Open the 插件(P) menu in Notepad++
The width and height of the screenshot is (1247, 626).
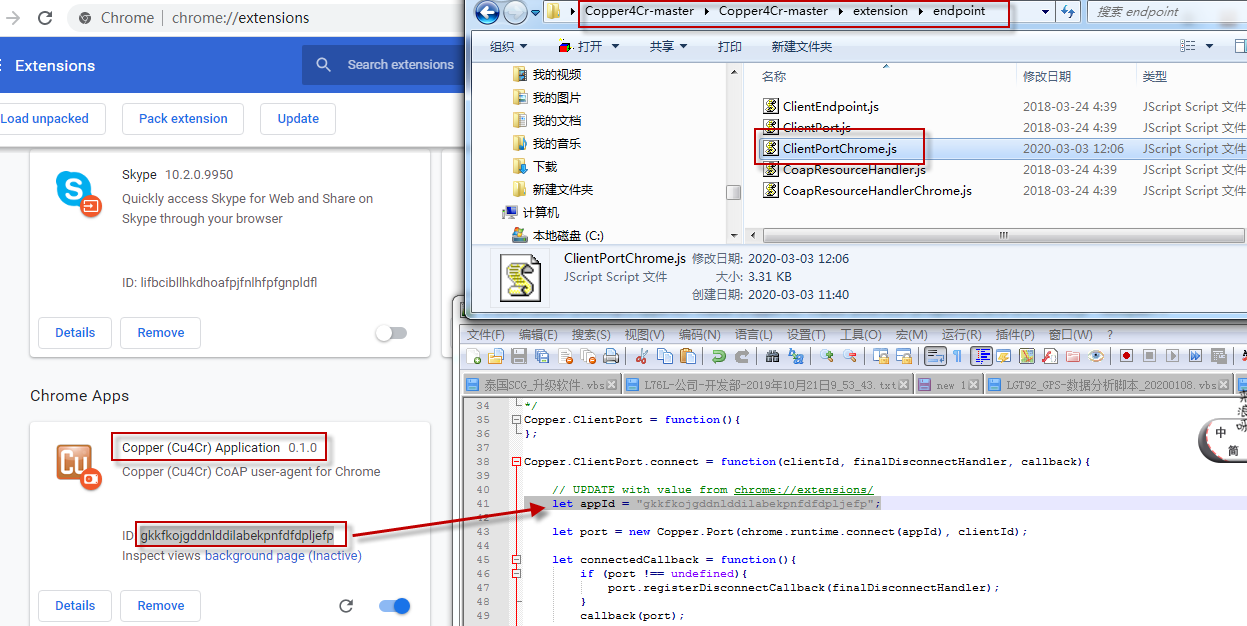(x=1015, y=334)
